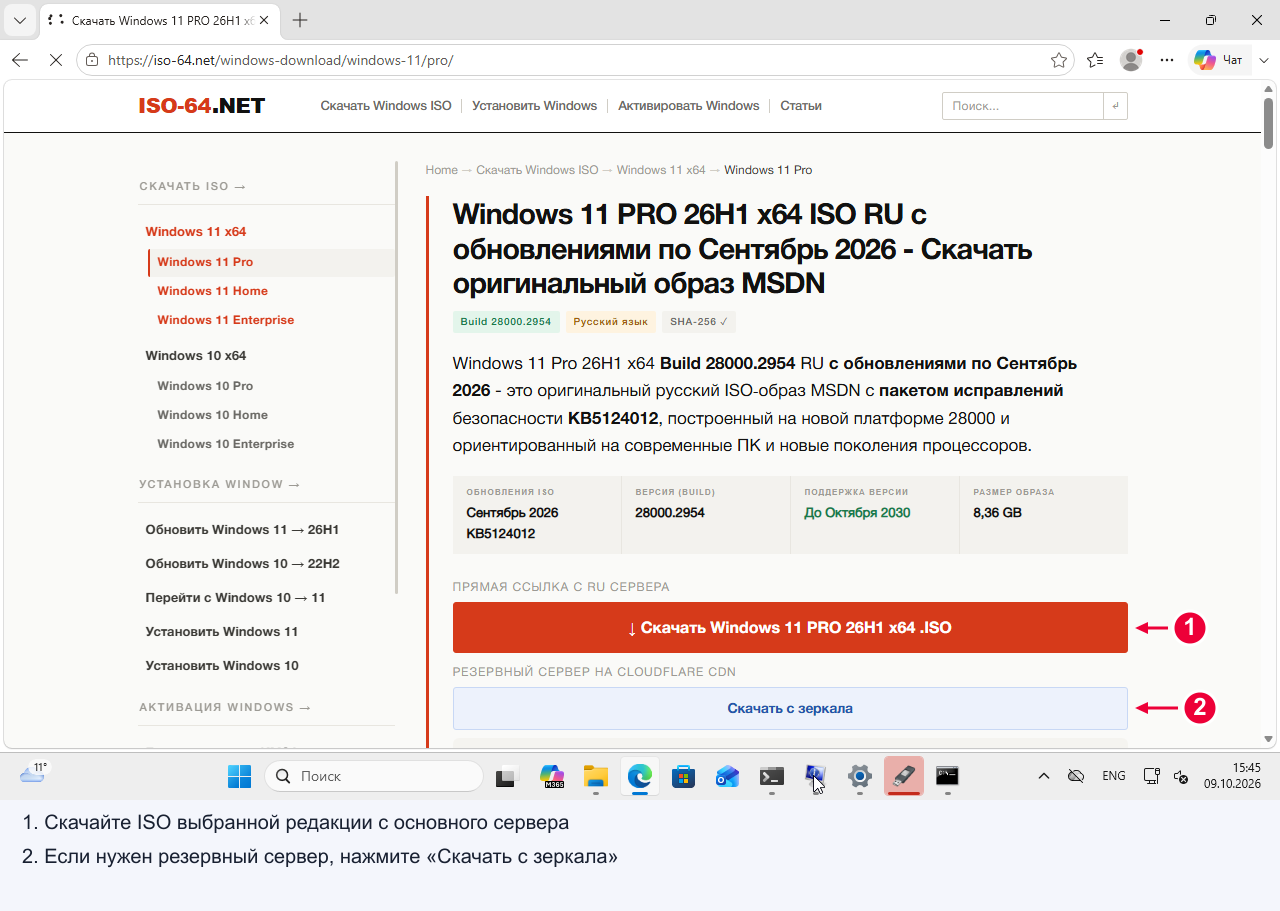1280x911 pixels.
Task: Open Windows 10 Pro in the sidebar
Action: click(x=205, y=386)
